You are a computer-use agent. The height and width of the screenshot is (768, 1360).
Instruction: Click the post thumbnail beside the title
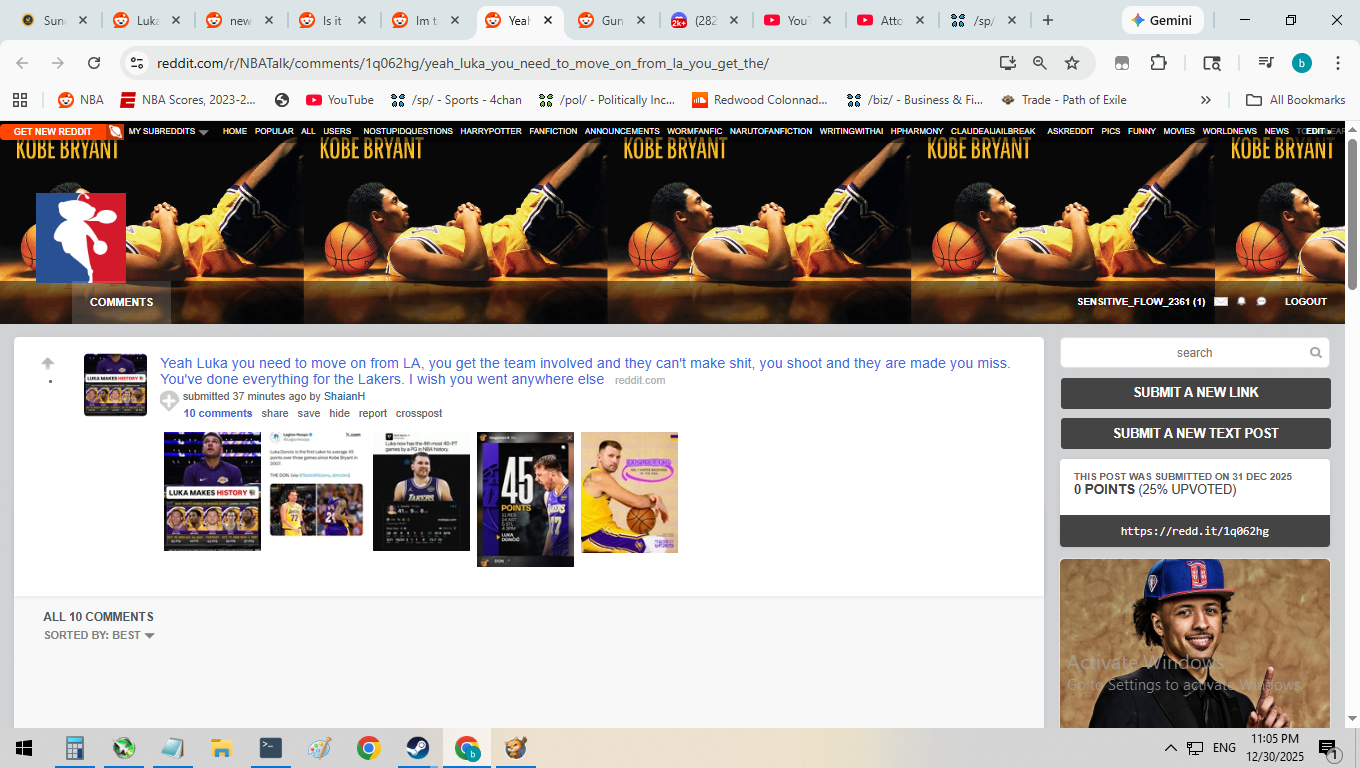pos(115,385)
